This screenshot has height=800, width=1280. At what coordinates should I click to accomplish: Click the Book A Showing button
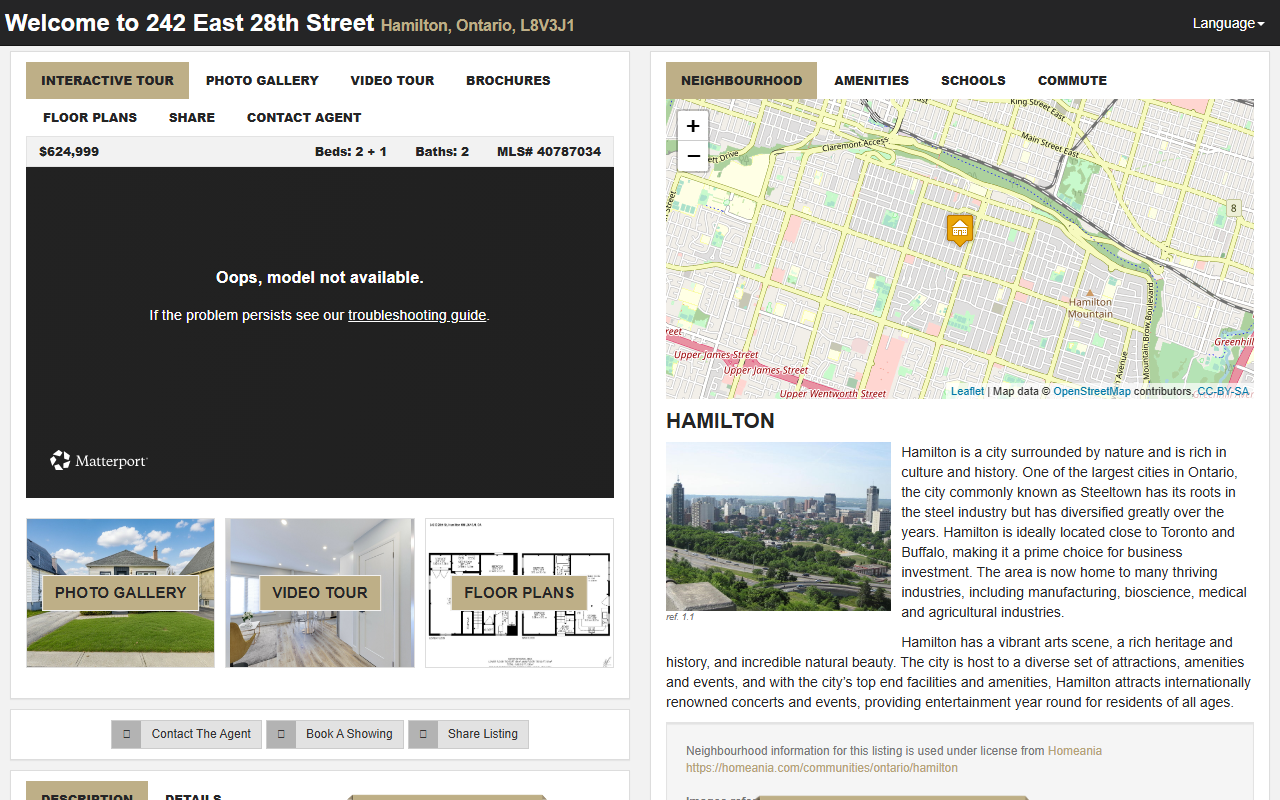(x=335, y=734)
